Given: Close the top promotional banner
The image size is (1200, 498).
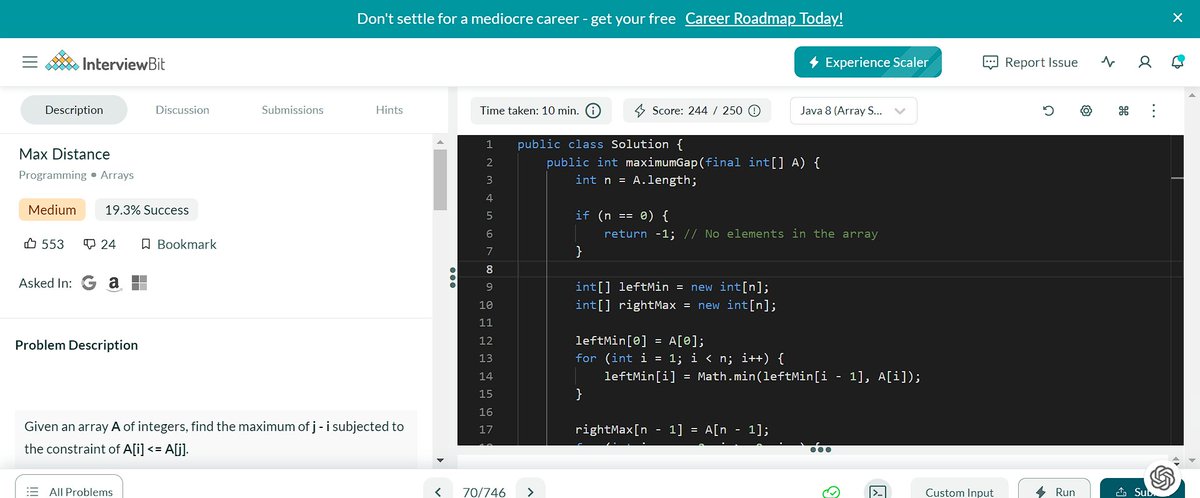Looking at the screenshot, I should 1177,18.
